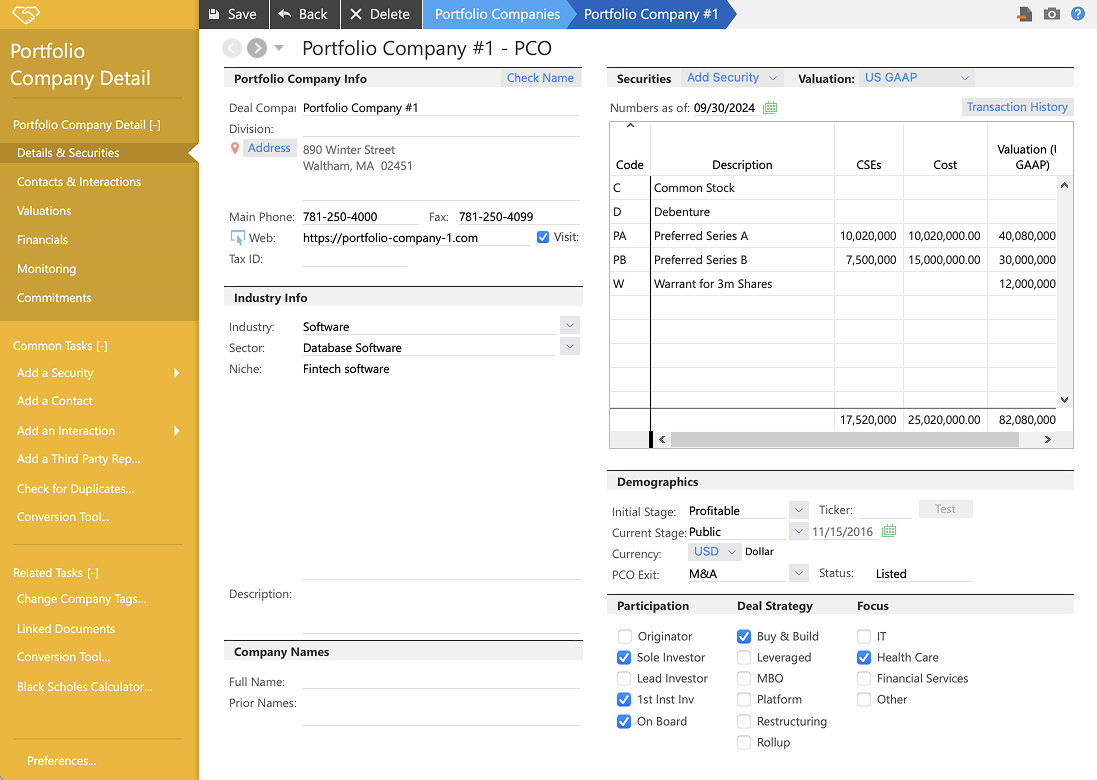Screen dimensions: 1097x780
Task: Open the Valuations page
Action: tap(44, 211)
